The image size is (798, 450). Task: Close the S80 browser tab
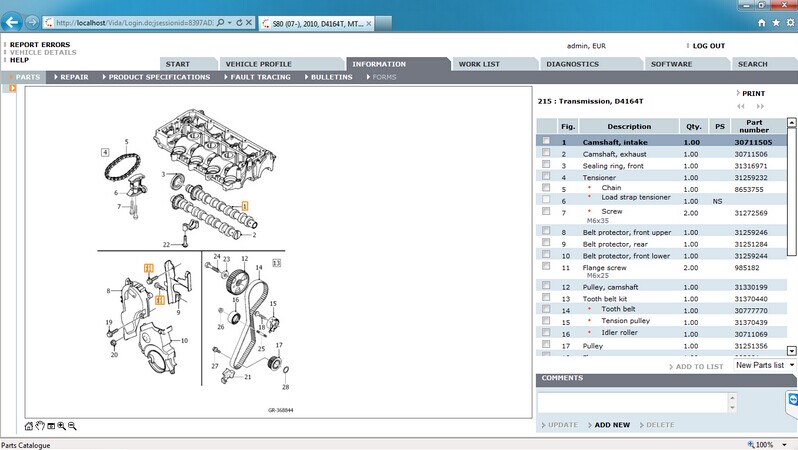coord(368,23)
